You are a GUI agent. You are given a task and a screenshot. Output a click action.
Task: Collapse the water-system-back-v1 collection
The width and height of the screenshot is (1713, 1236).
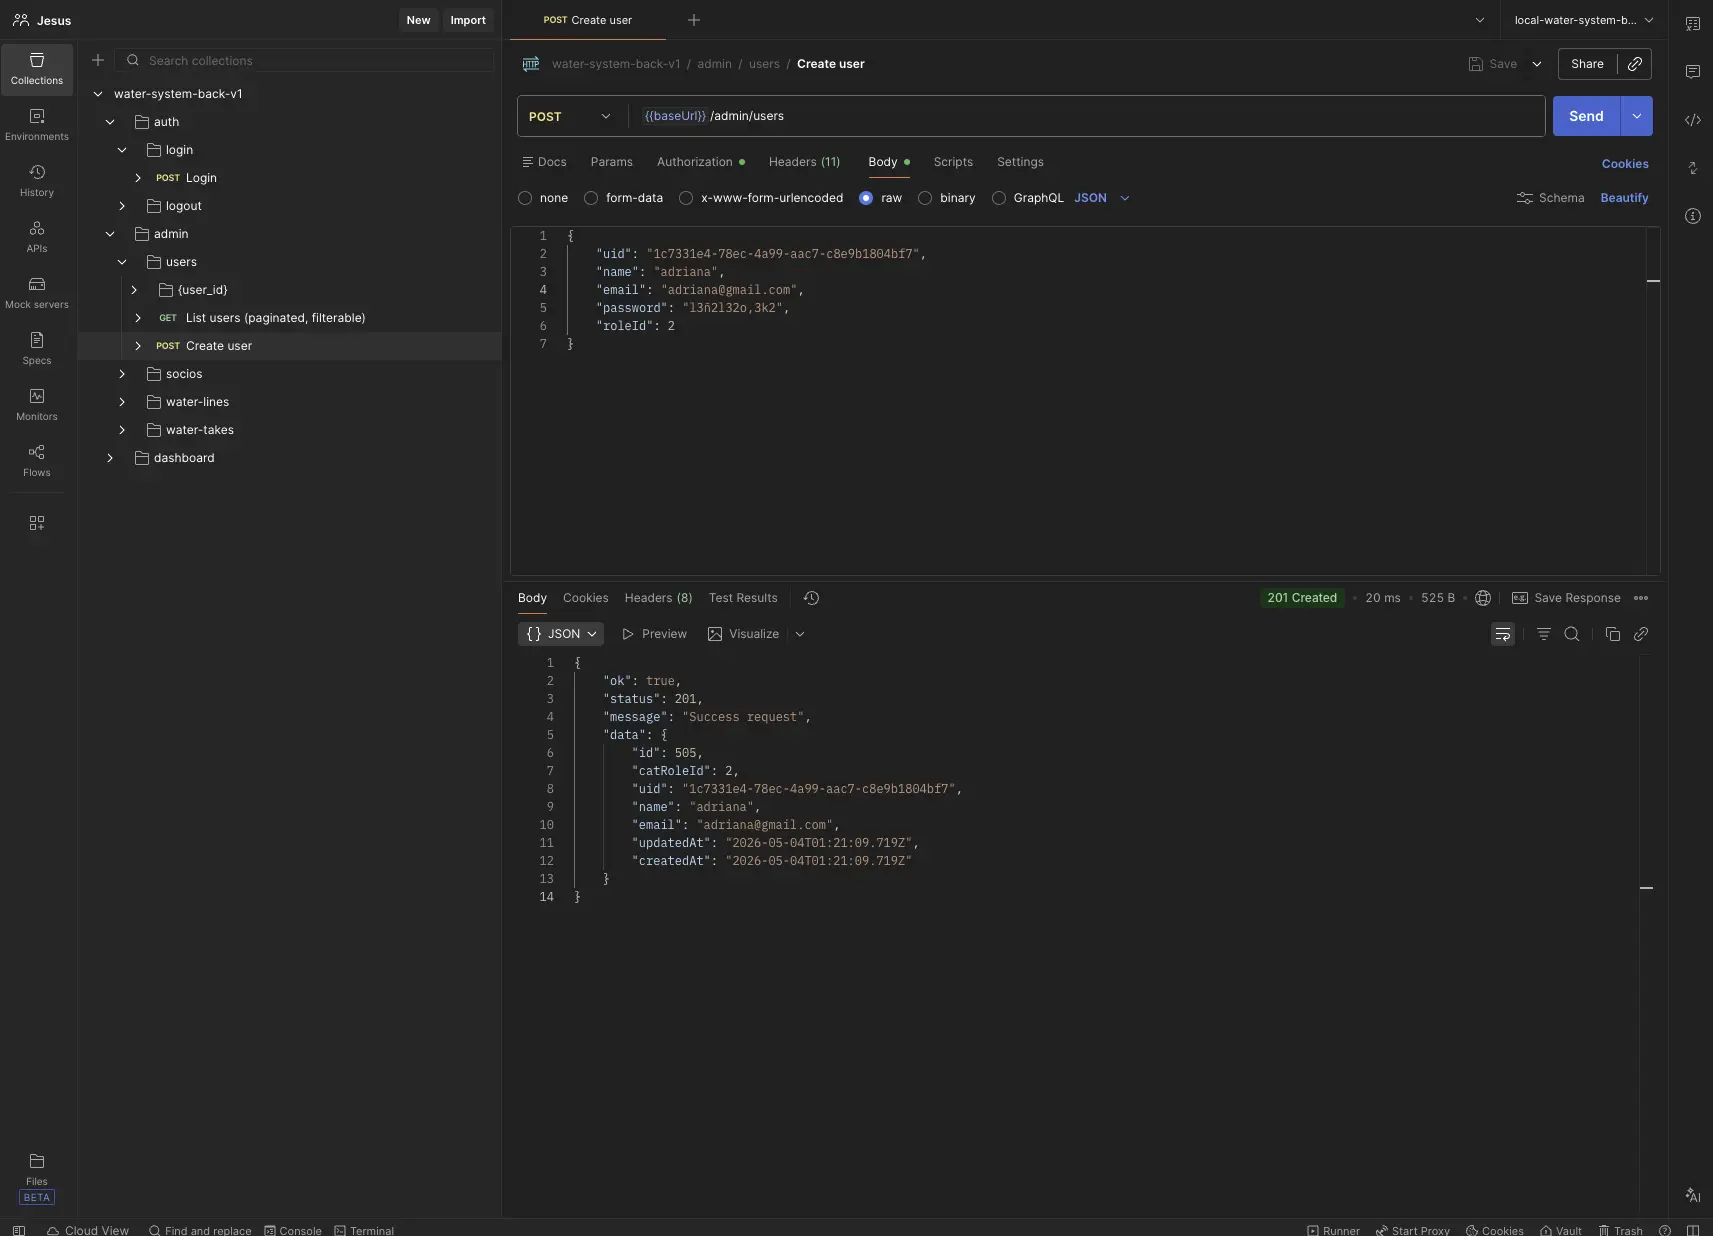pos(98,94)
